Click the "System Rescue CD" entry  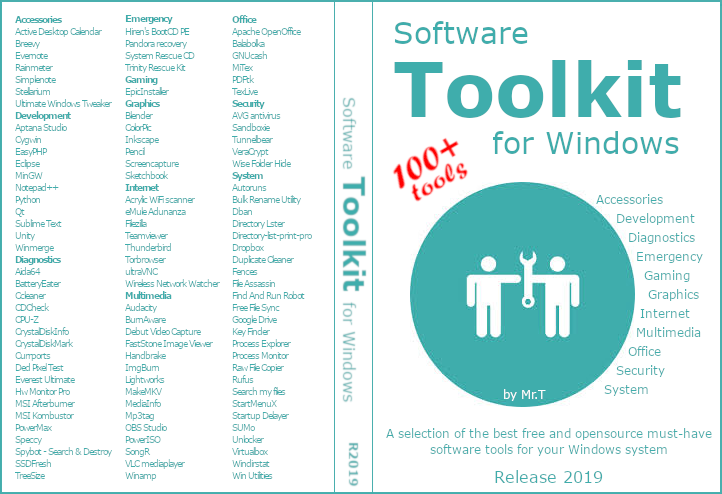160,56
